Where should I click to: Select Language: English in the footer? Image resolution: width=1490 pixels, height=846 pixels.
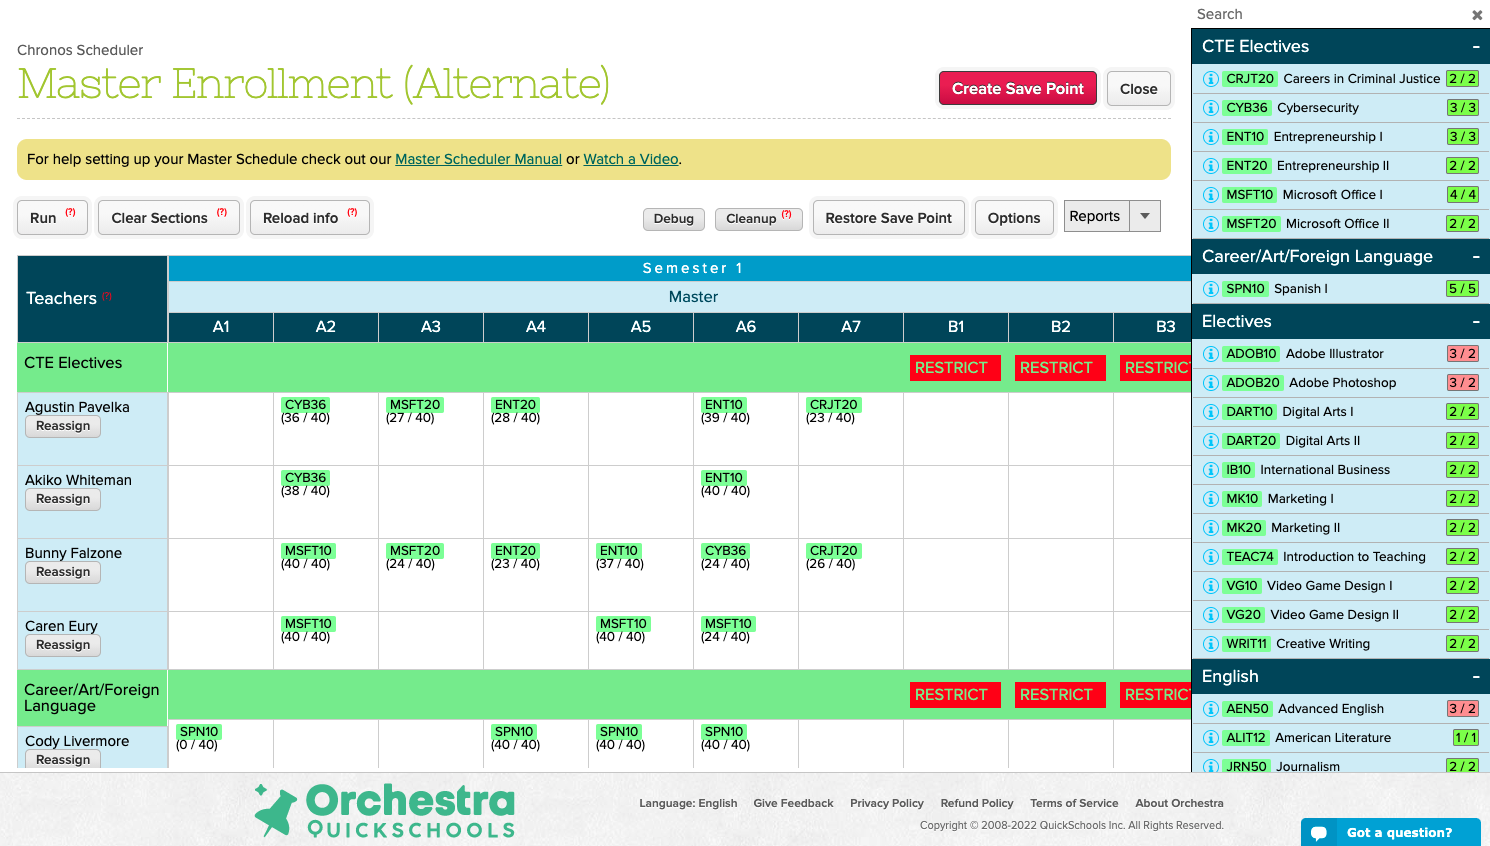point(688,803)
